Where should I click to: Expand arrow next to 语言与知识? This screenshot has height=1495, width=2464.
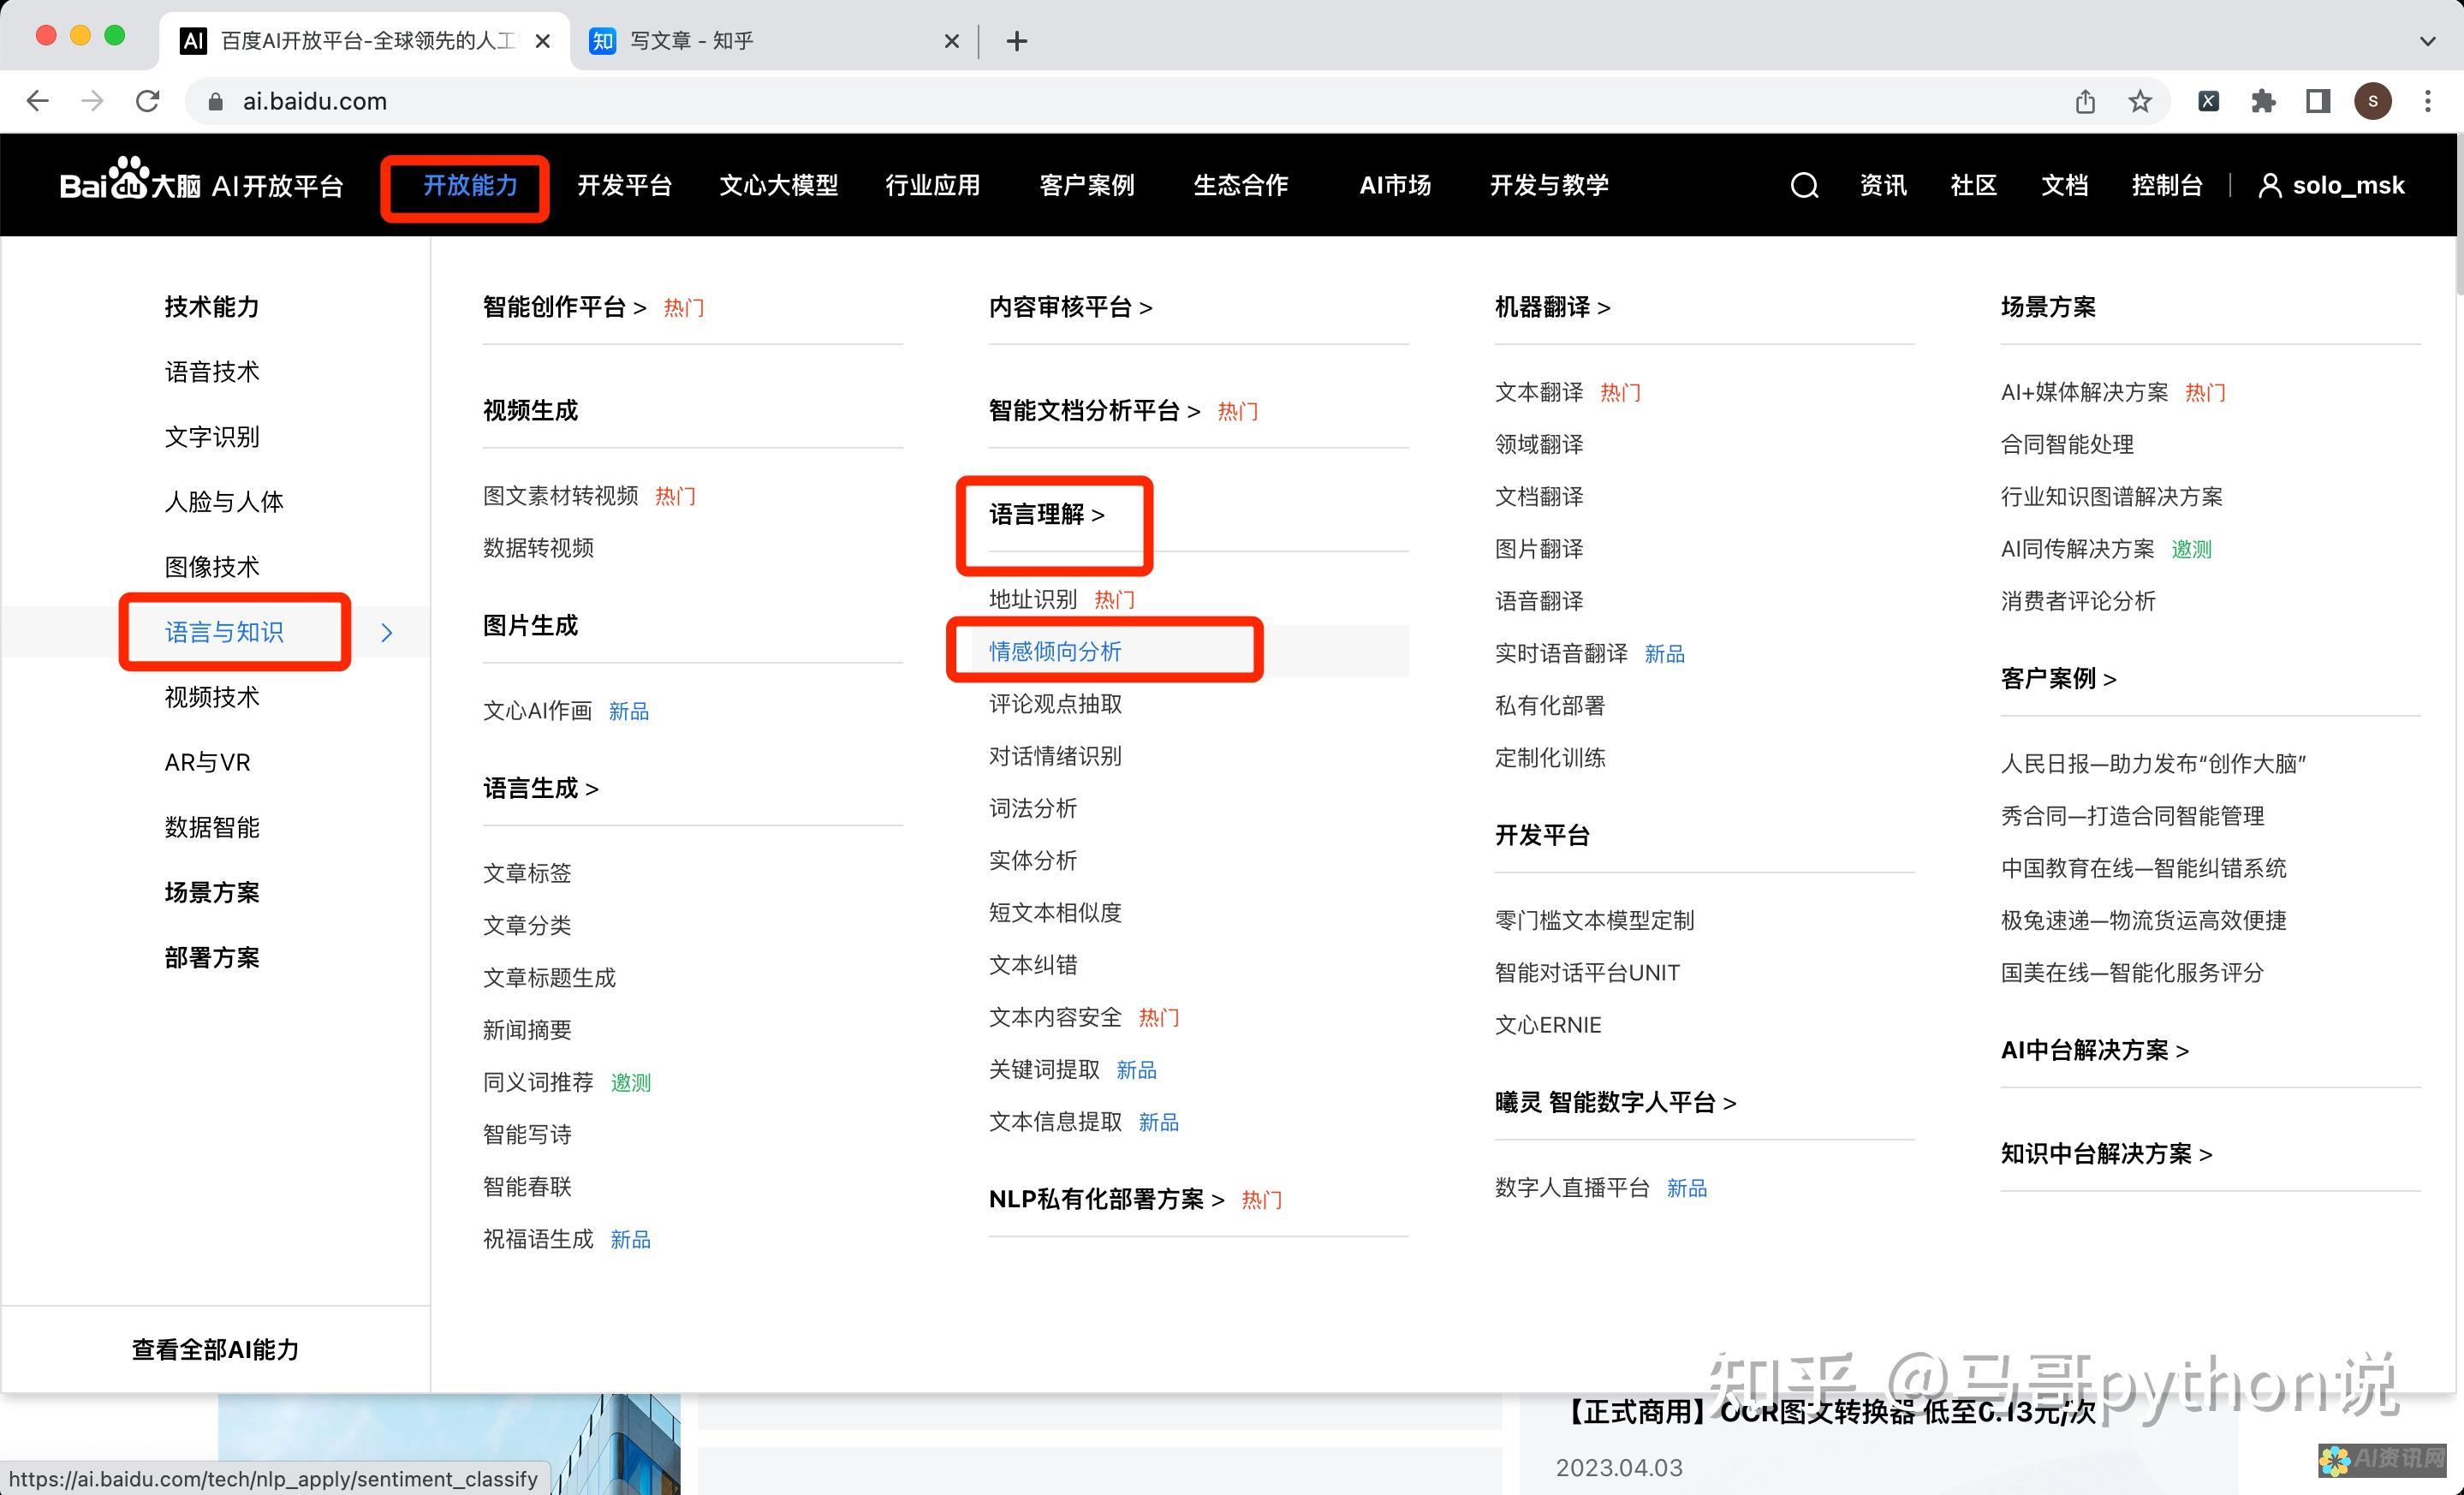coord(387,632)
